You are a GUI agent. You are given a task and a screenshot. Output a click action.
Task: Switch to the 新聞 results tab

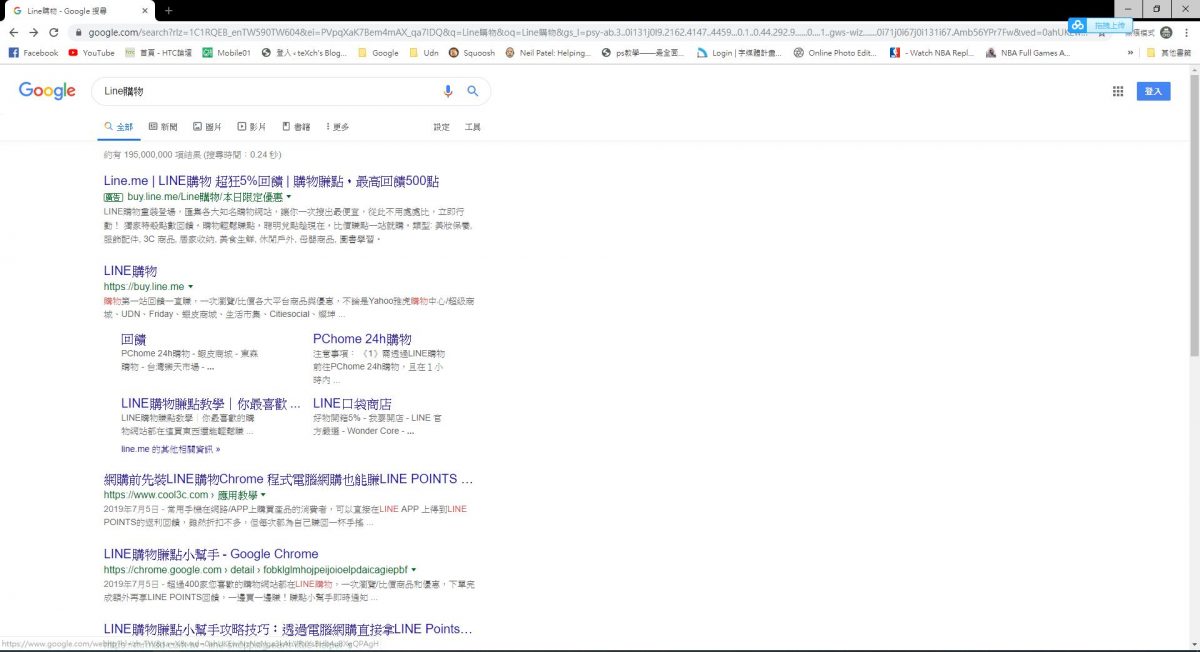(x=163, y=127)
